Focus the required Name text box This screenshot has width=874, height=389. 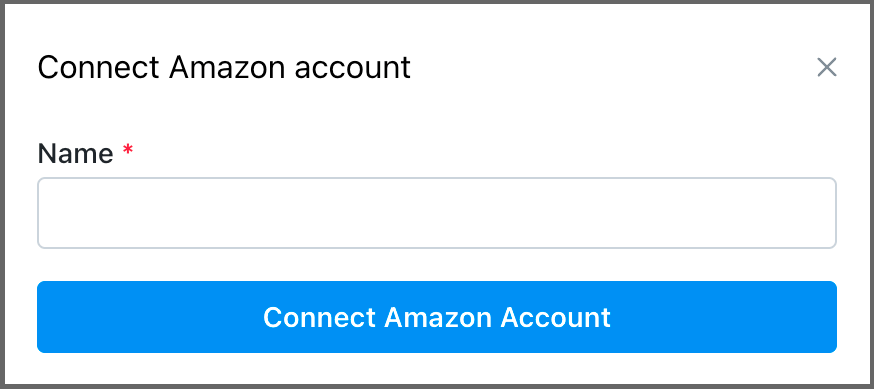click(436, 213)
